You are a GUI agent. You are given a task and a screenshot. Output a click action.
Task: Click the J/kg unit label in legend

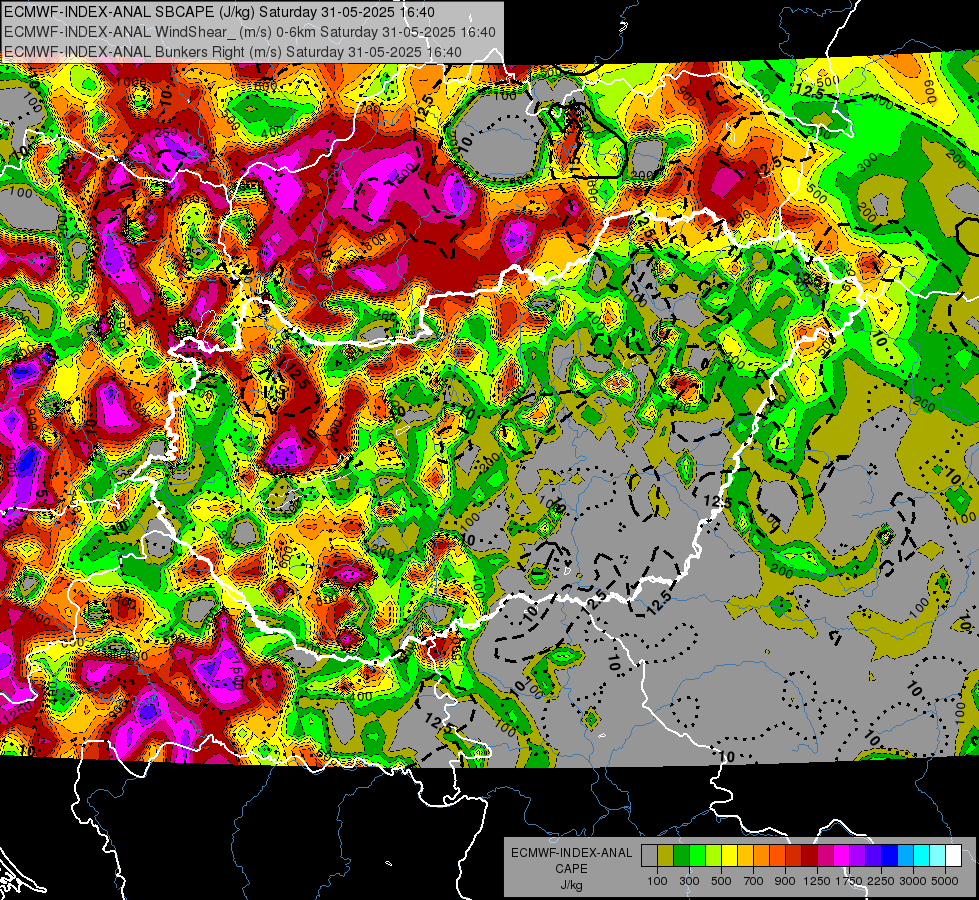point(572,885)
